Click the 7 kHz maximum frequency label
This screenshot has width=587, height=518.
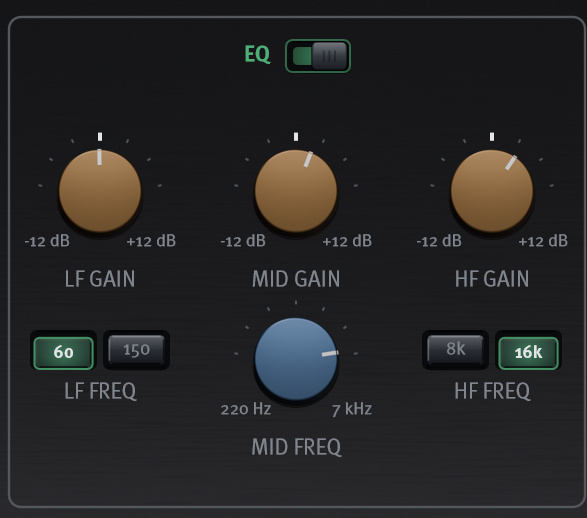point(352,409)
